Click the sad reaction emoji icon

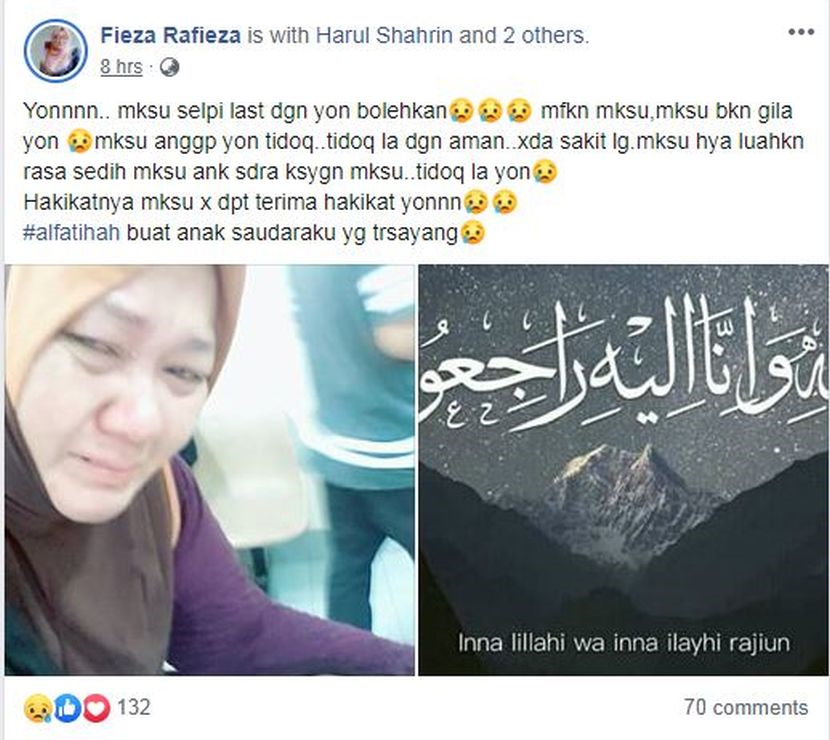(x=38, y=708)
